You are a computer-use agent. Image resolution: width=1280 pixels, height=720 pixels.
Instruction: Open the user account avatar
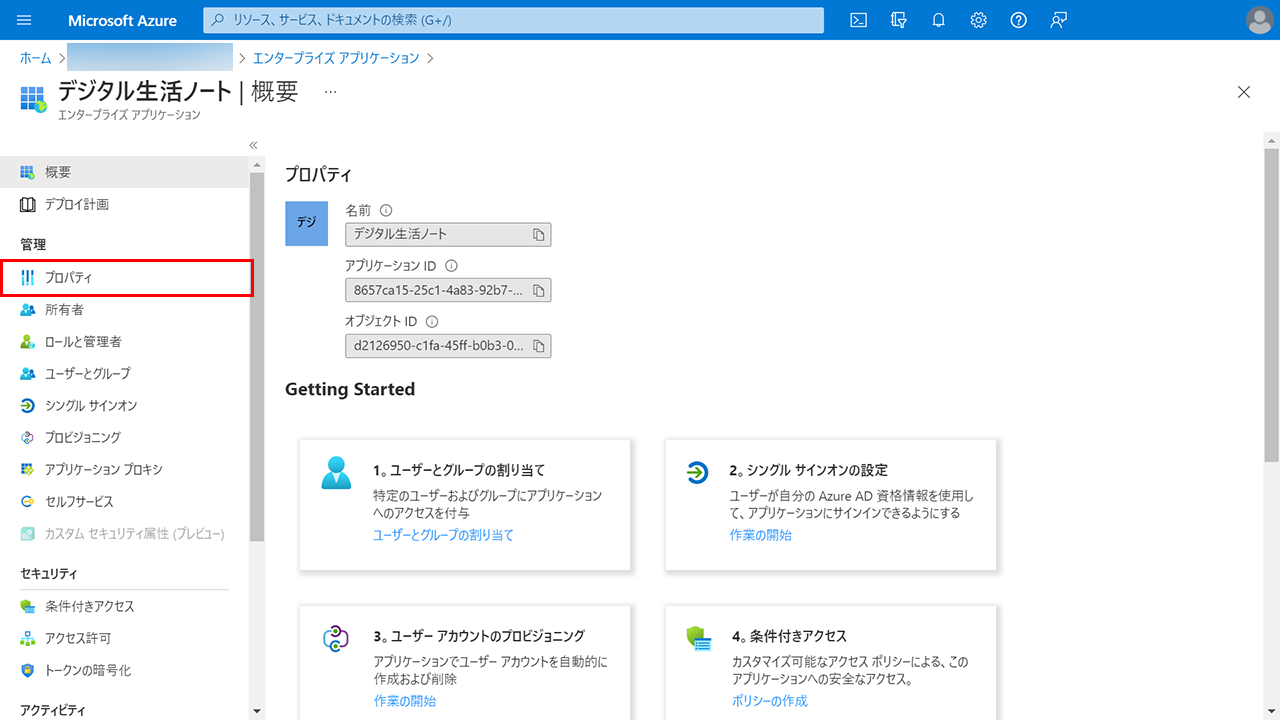(1260, 20)
